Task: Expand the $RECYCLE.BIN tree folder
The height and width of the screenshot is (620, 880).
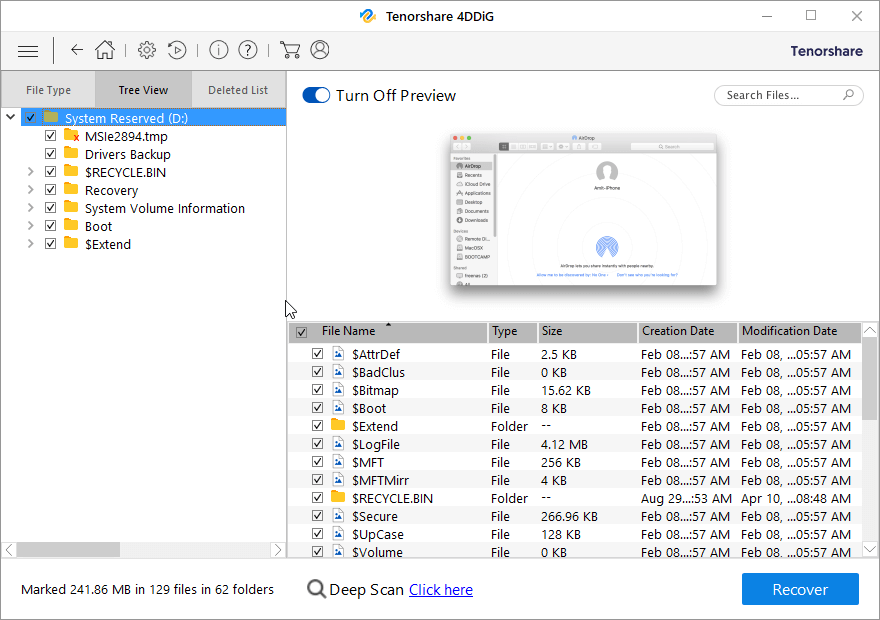Action: pos(31,172)
